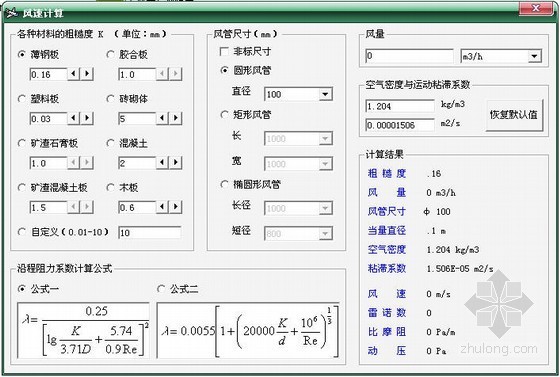Click the 公式二 formula image
Viewport: 560px width, 377px height.
pos(248,330)
